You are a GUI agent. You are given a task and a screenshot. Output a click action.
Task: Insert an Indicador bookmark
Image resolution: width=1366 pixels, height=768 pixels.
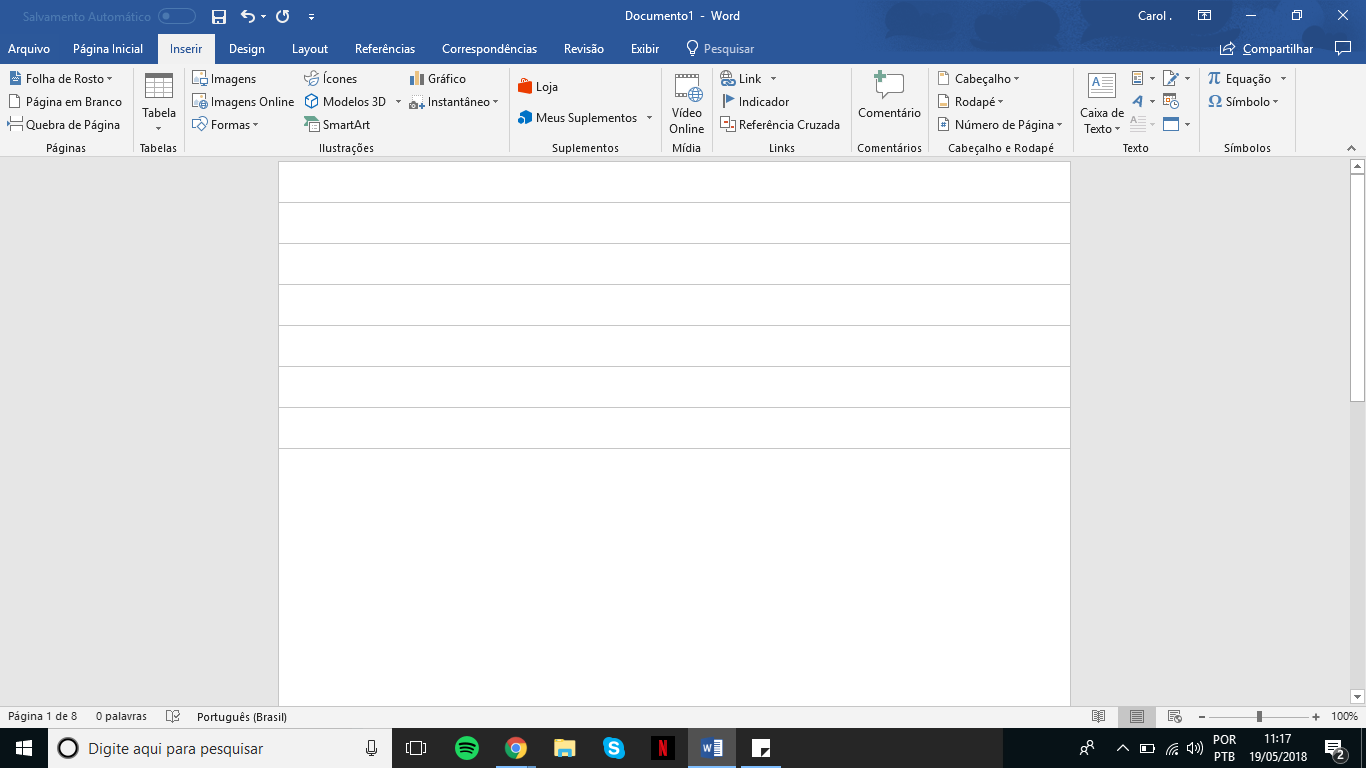755,101
